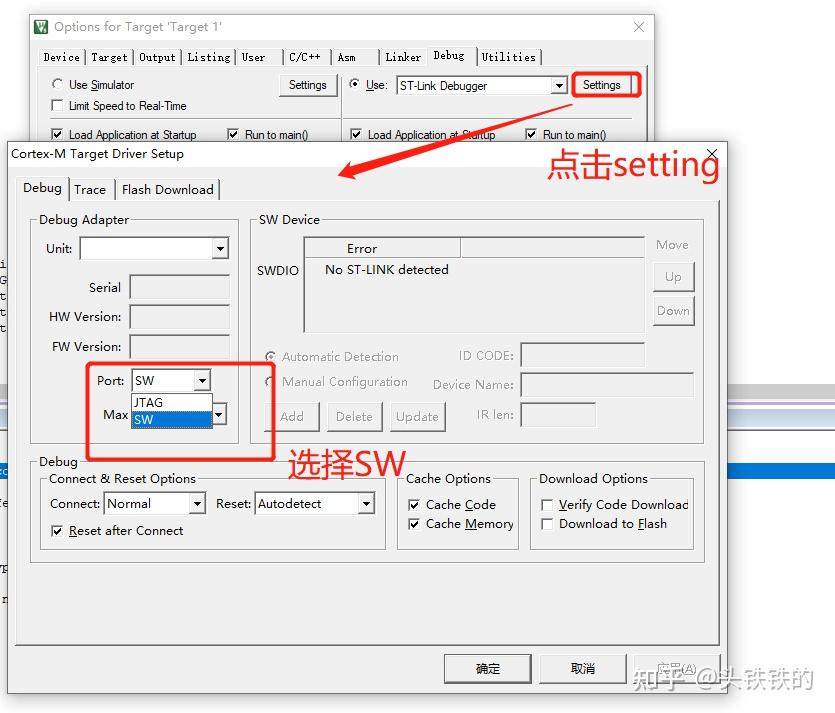Image resolution: width=835 pixels, height=713 pixels.
Task: Click the IR len field
Action: click(x=558, y=414)
